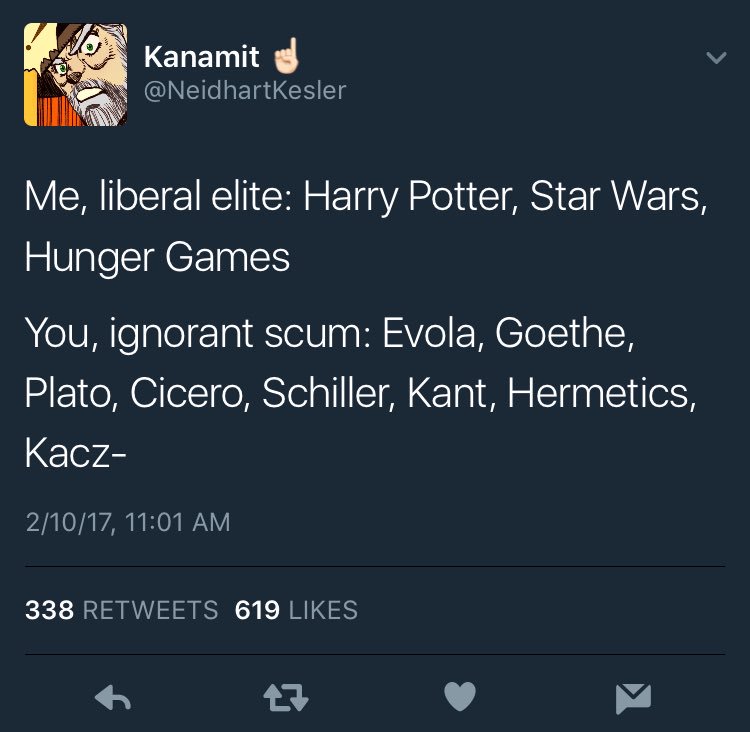The image size is (750, 732).
Task: Open tweet options chevron menu
Action: [x=716, y=58]
